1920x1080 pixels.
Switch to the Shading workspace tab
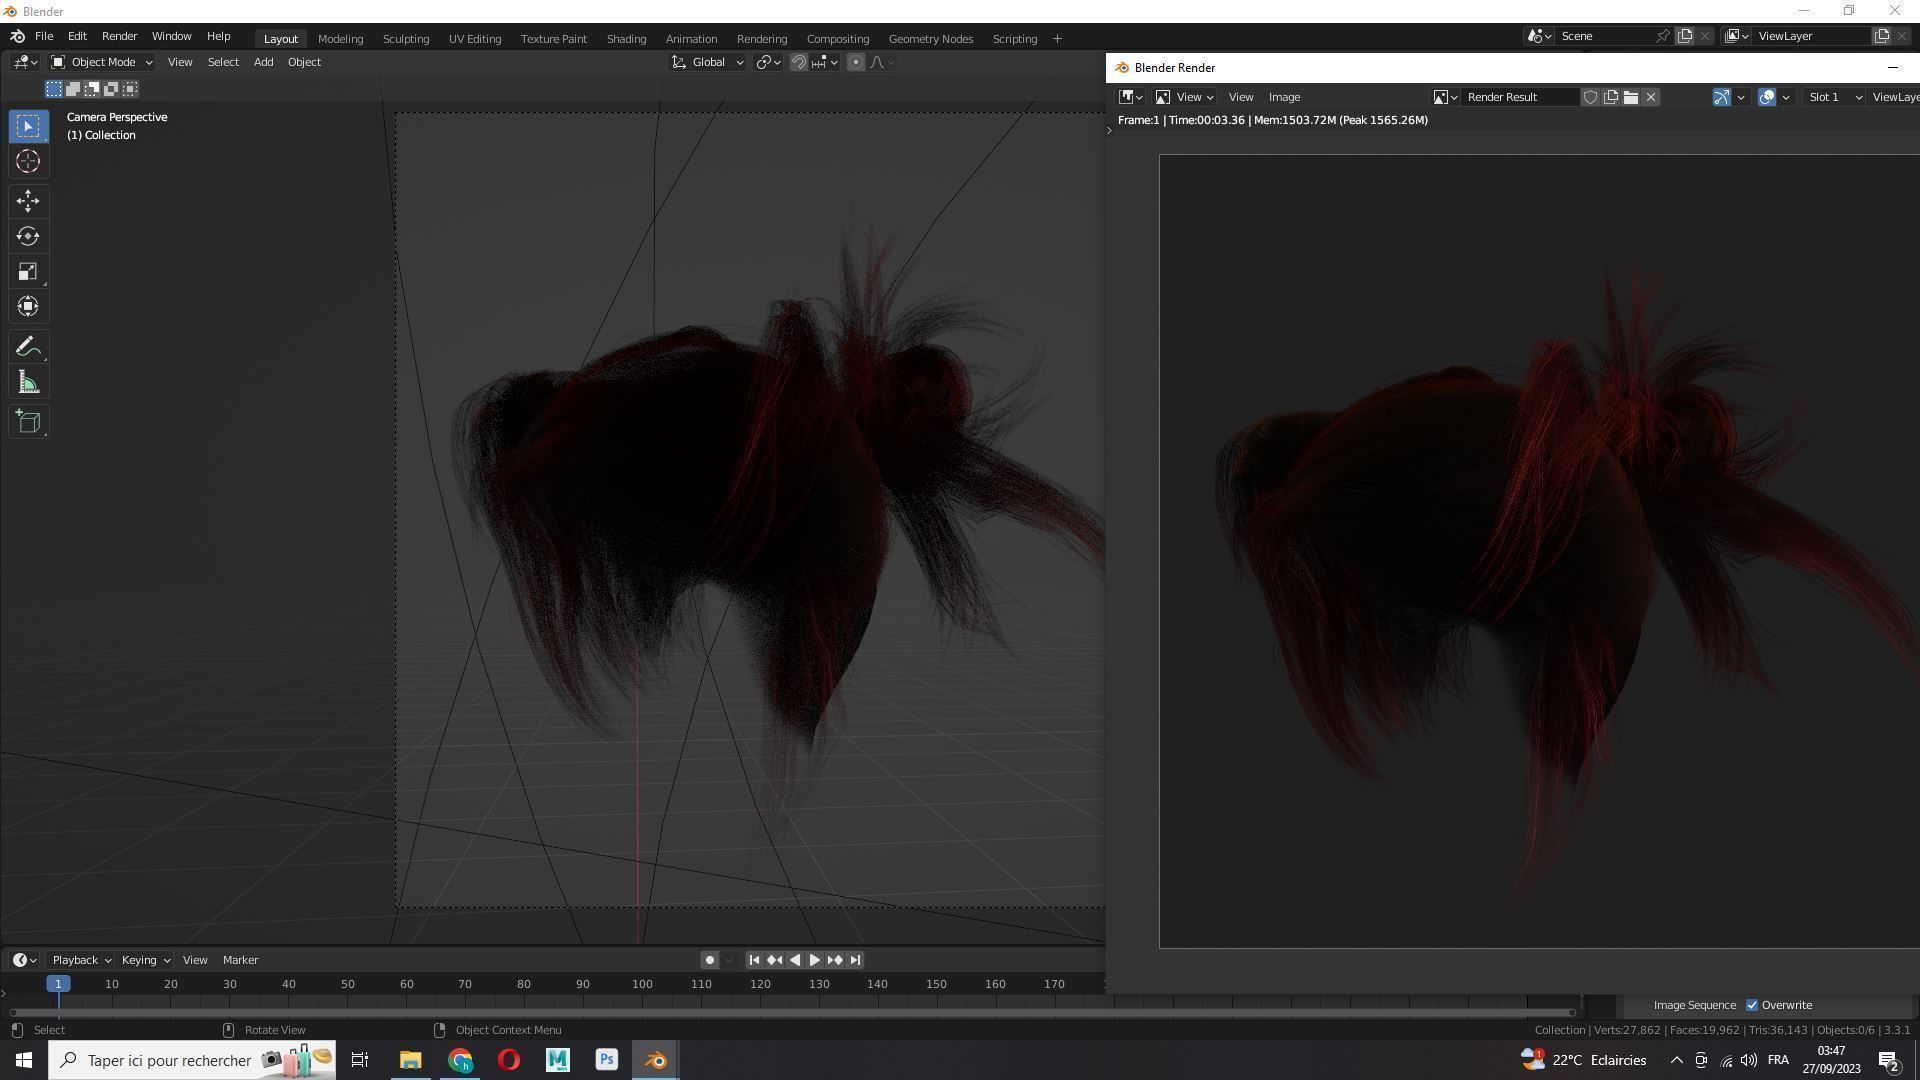coord(626,39)
